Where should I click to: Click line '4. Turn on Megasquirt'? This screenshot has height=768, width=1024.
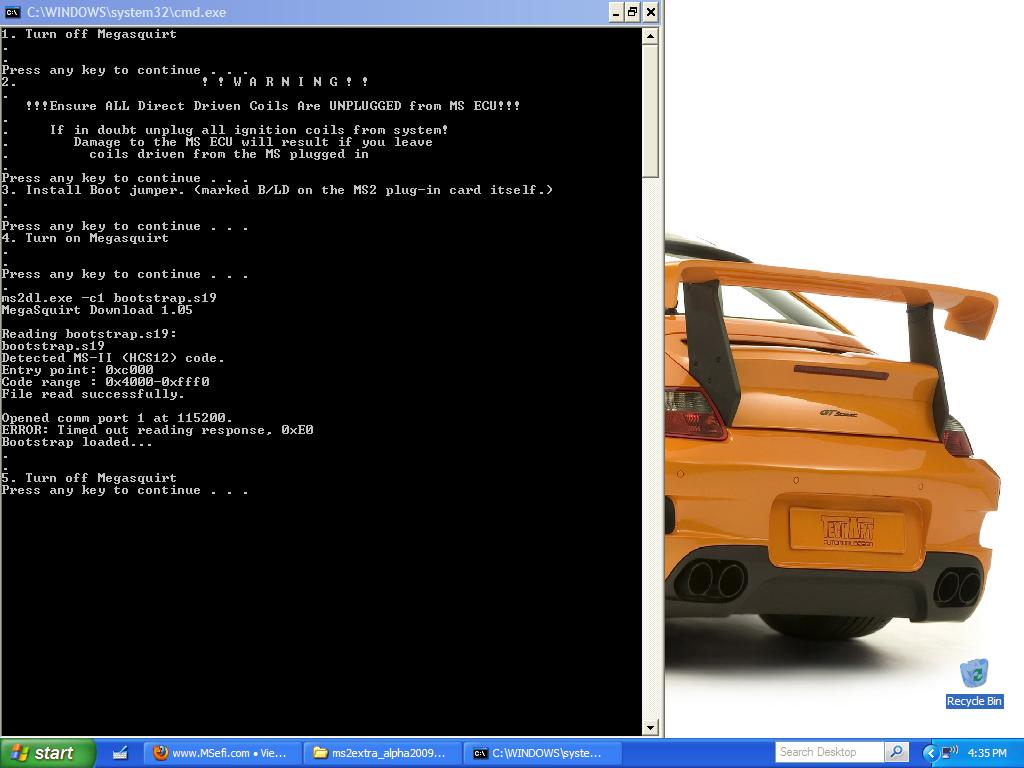pyautogui.click(x=85, y=238)
